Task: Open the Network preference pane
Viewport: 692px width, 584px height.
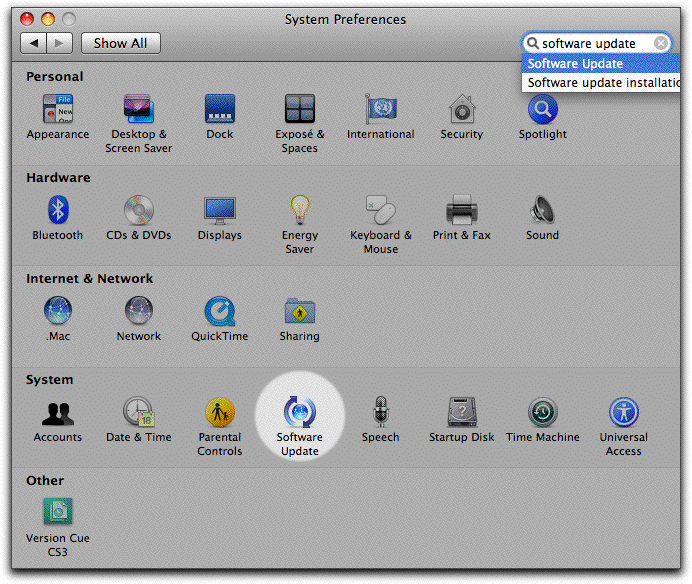Action: coord(138,312)
